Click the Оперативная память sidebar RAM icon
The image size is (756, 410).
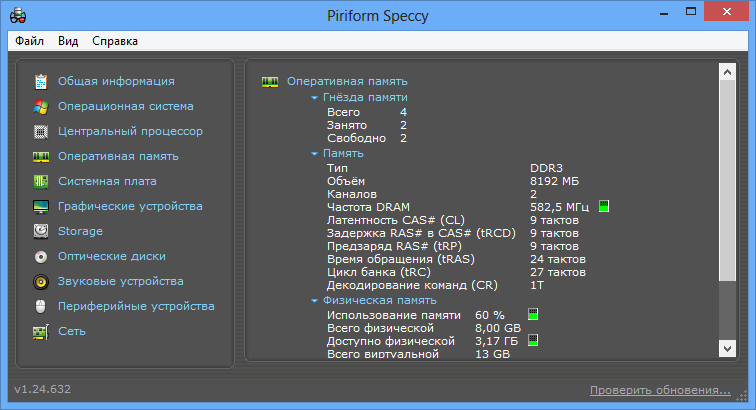coord(41,157)
